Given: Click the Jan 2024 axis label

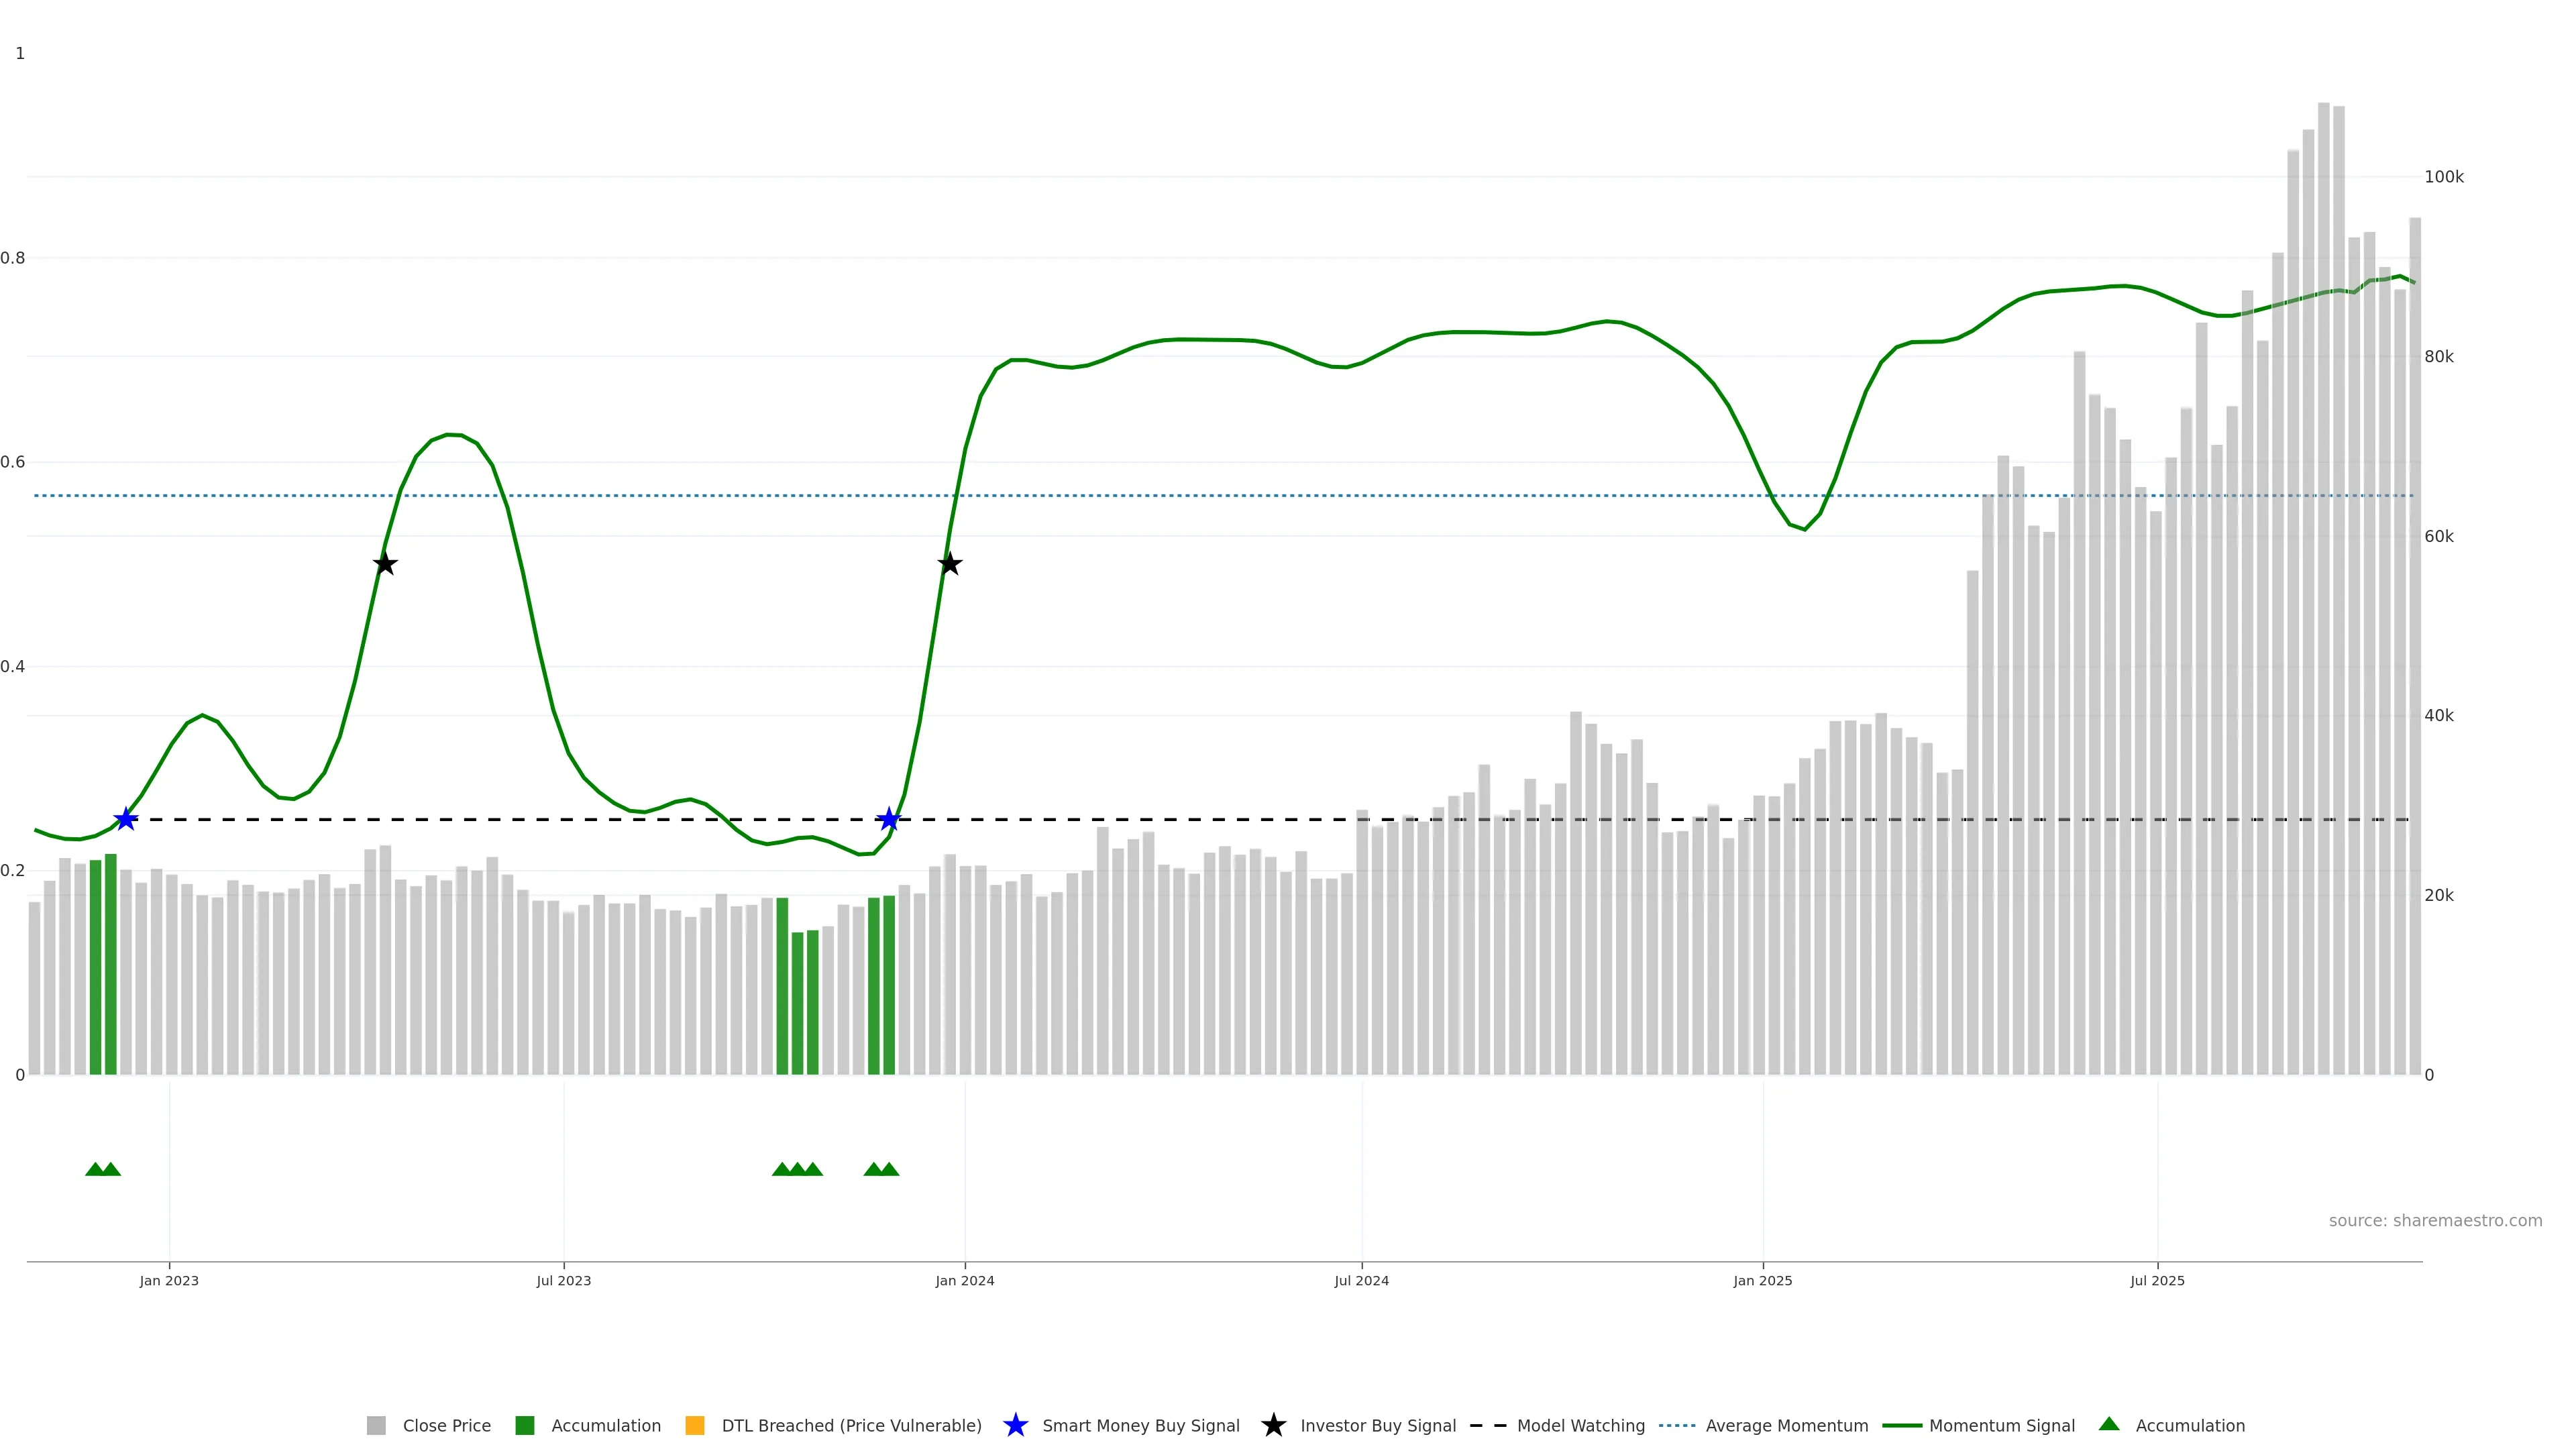Looking at the screenshot, I should pyautogui.click(x=964, y=1280).
